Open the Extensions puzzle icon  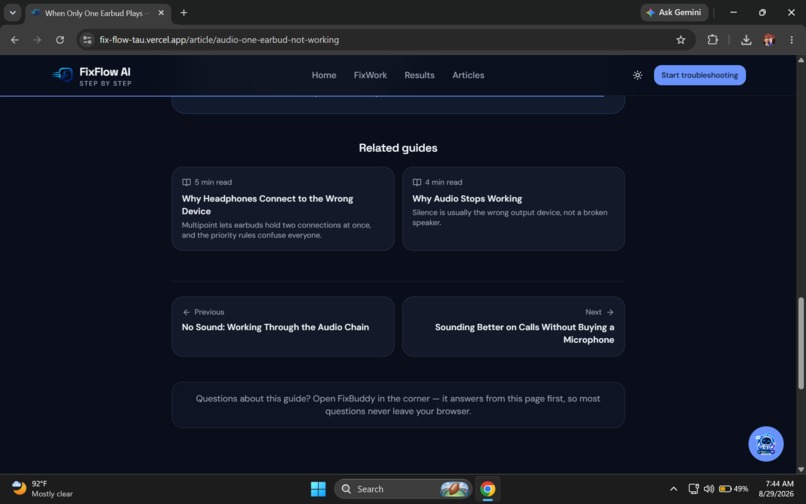tap(712, 40)
